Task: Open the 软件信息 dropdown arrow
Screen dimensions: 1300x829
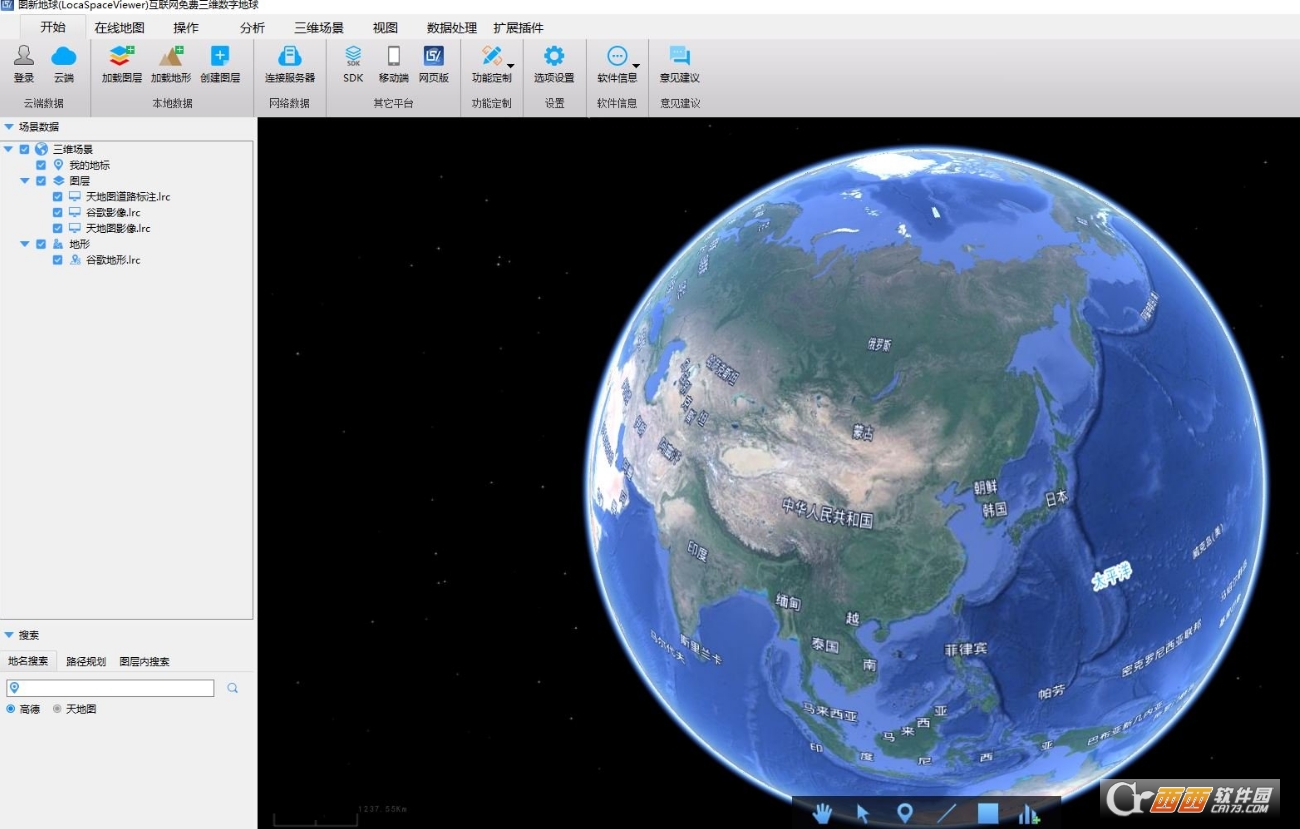Action: tap(636, 66)
